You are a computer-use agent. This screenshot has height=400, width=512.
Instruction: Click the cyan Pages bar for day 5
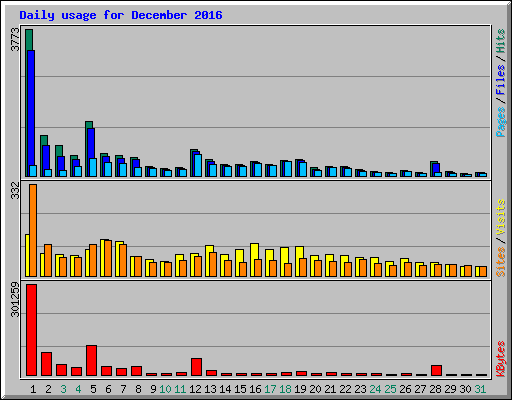pyautogui.click(x=93, y=167)
